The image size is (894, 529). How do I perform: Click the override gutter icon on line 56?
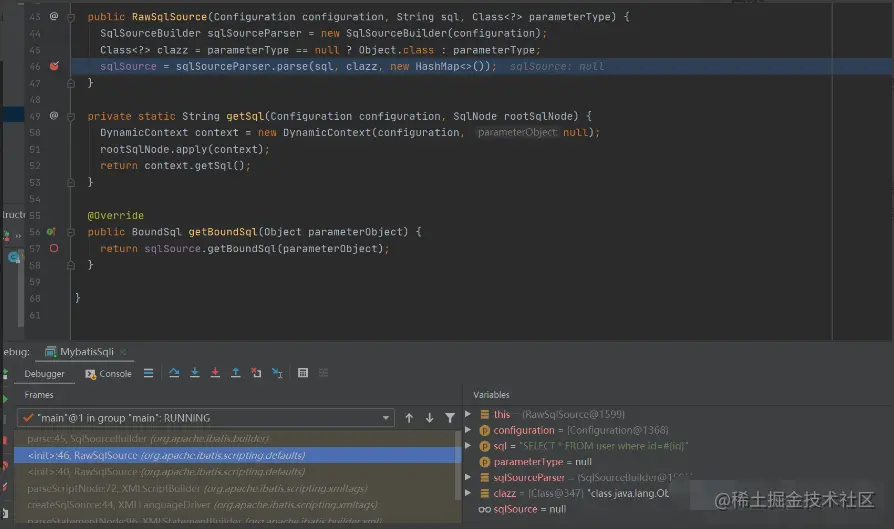point(51,232)
